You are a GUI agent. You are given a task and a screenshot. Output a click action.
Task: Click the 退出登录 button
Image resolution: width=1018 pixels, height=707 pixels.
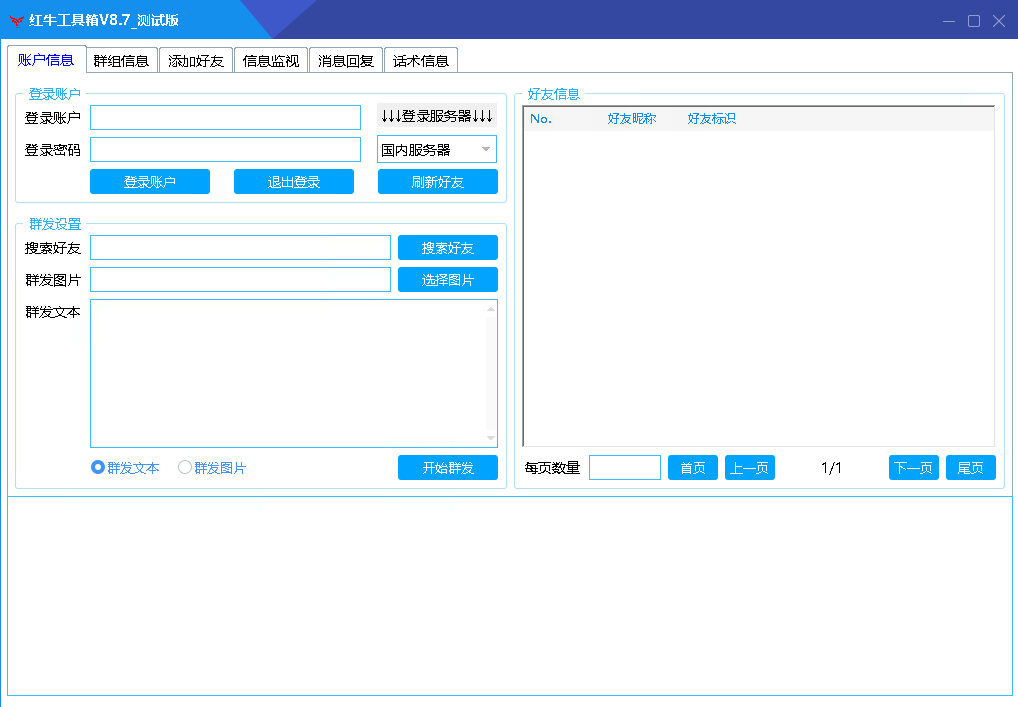coord(293,182)
